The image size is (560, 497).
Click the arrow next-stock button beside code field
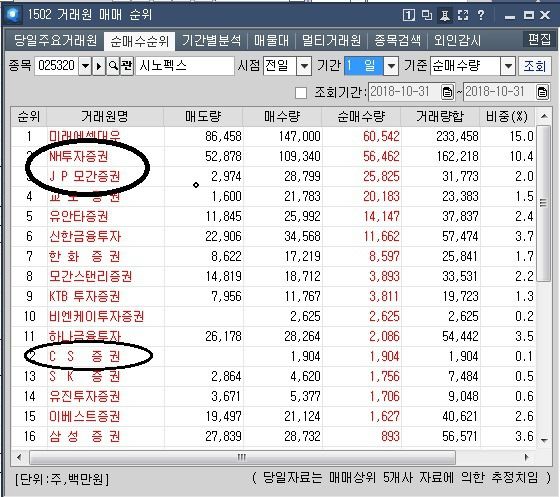pyautogui.click(x=99, y=66)
